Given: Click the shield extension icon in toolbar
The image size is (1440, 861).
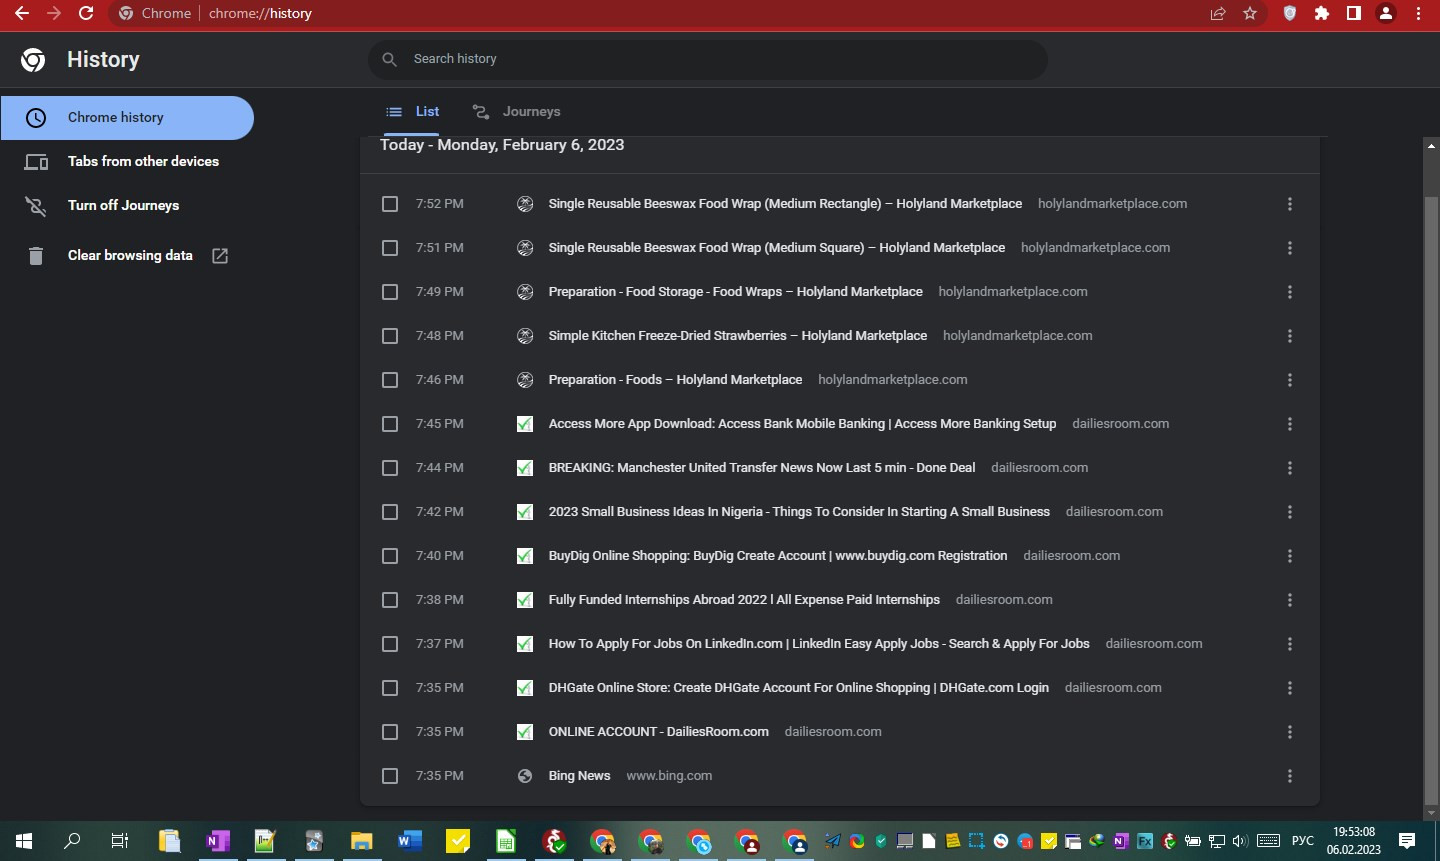Looking at the screenshot, I should [x=1290, y=13].
